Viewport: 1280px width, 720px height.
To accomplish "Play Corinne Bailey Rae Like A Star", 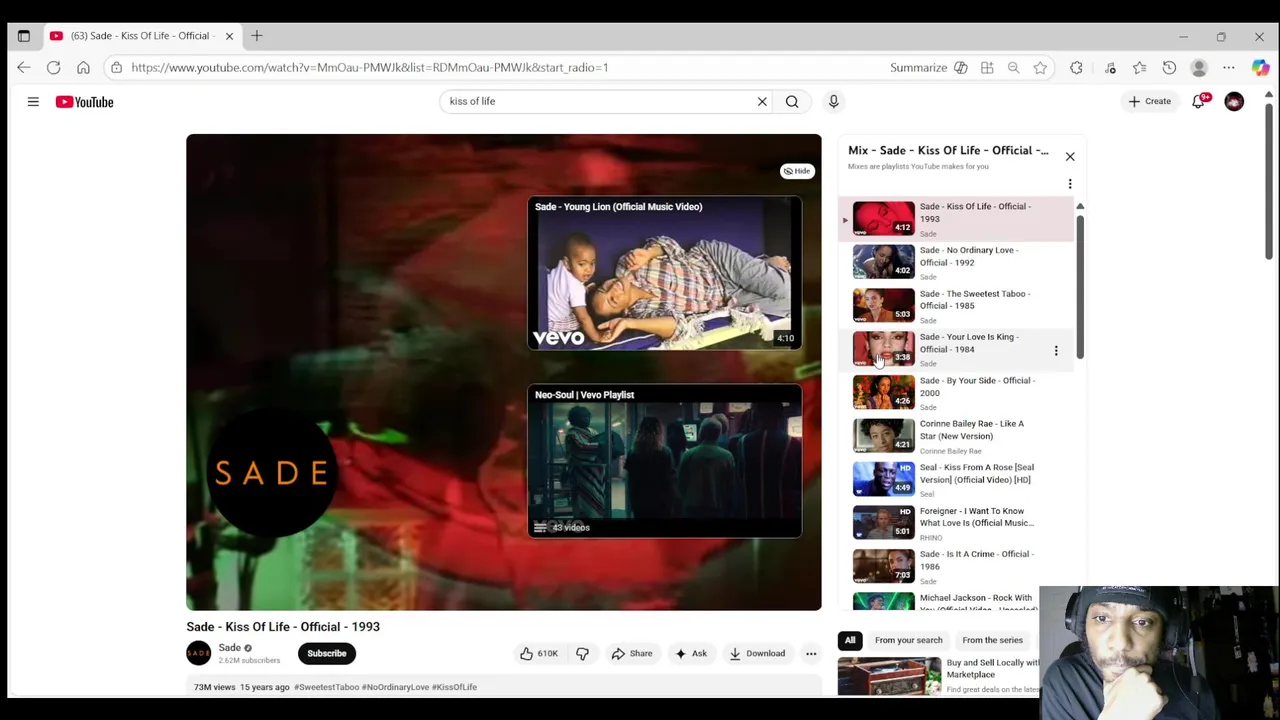I will coord(955,436).
